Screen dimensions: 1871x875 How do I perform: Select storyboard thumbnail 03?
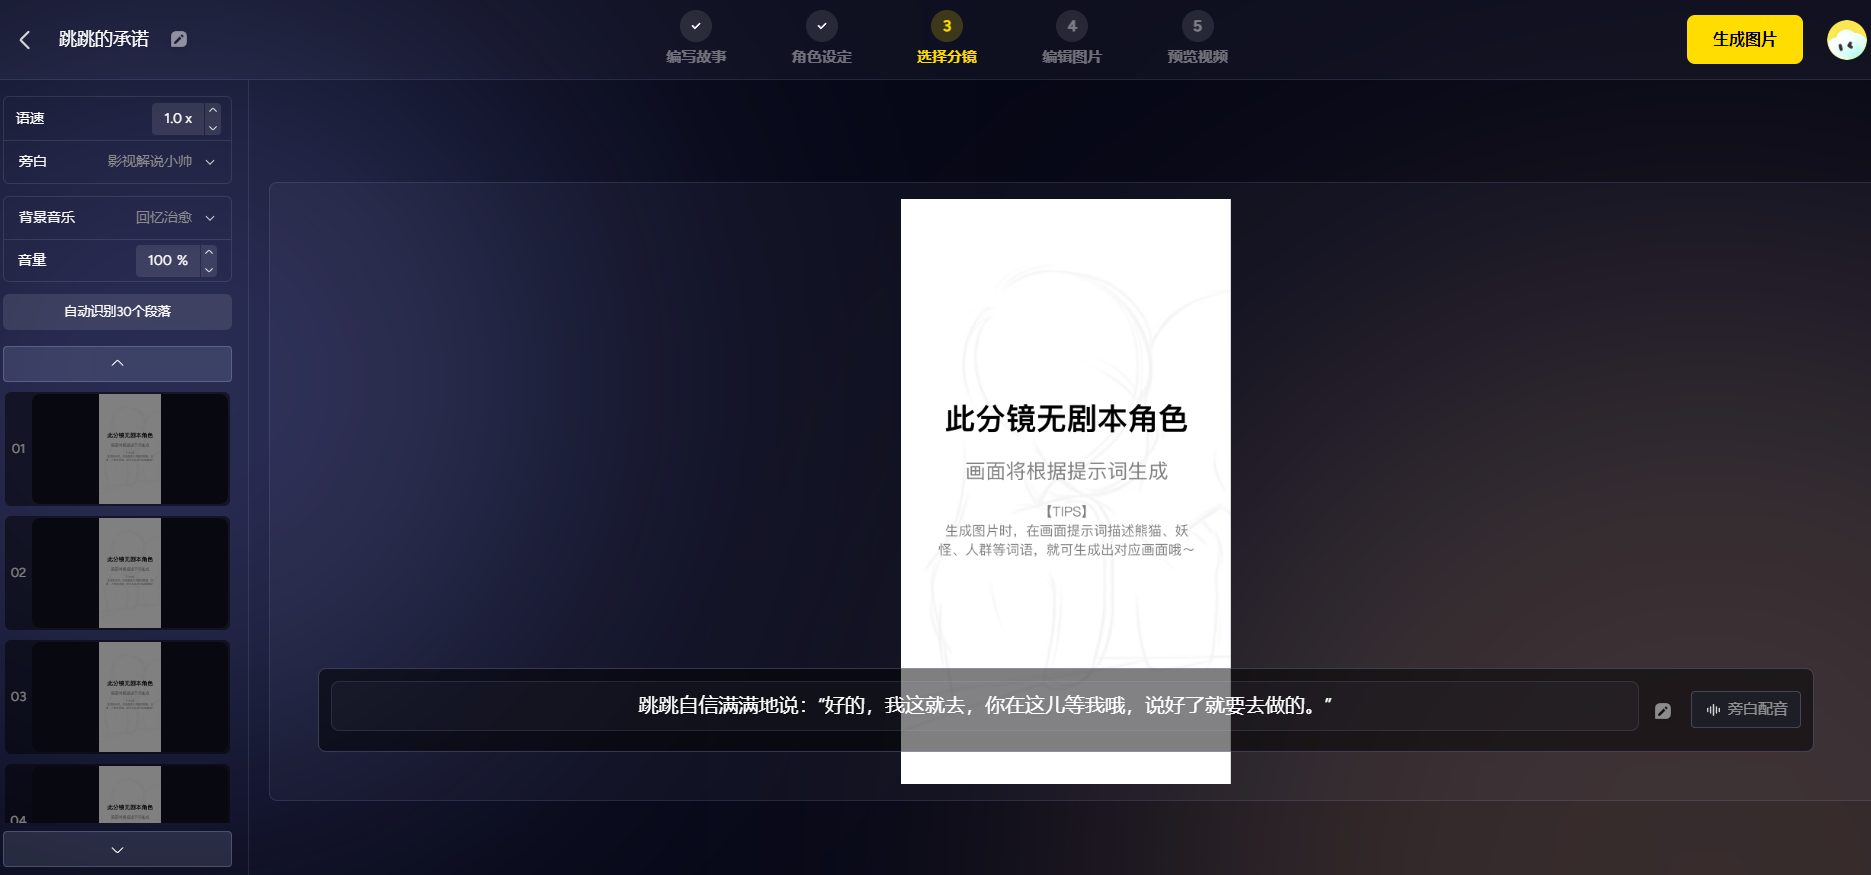pyautogui.click(x=118, y=697)
